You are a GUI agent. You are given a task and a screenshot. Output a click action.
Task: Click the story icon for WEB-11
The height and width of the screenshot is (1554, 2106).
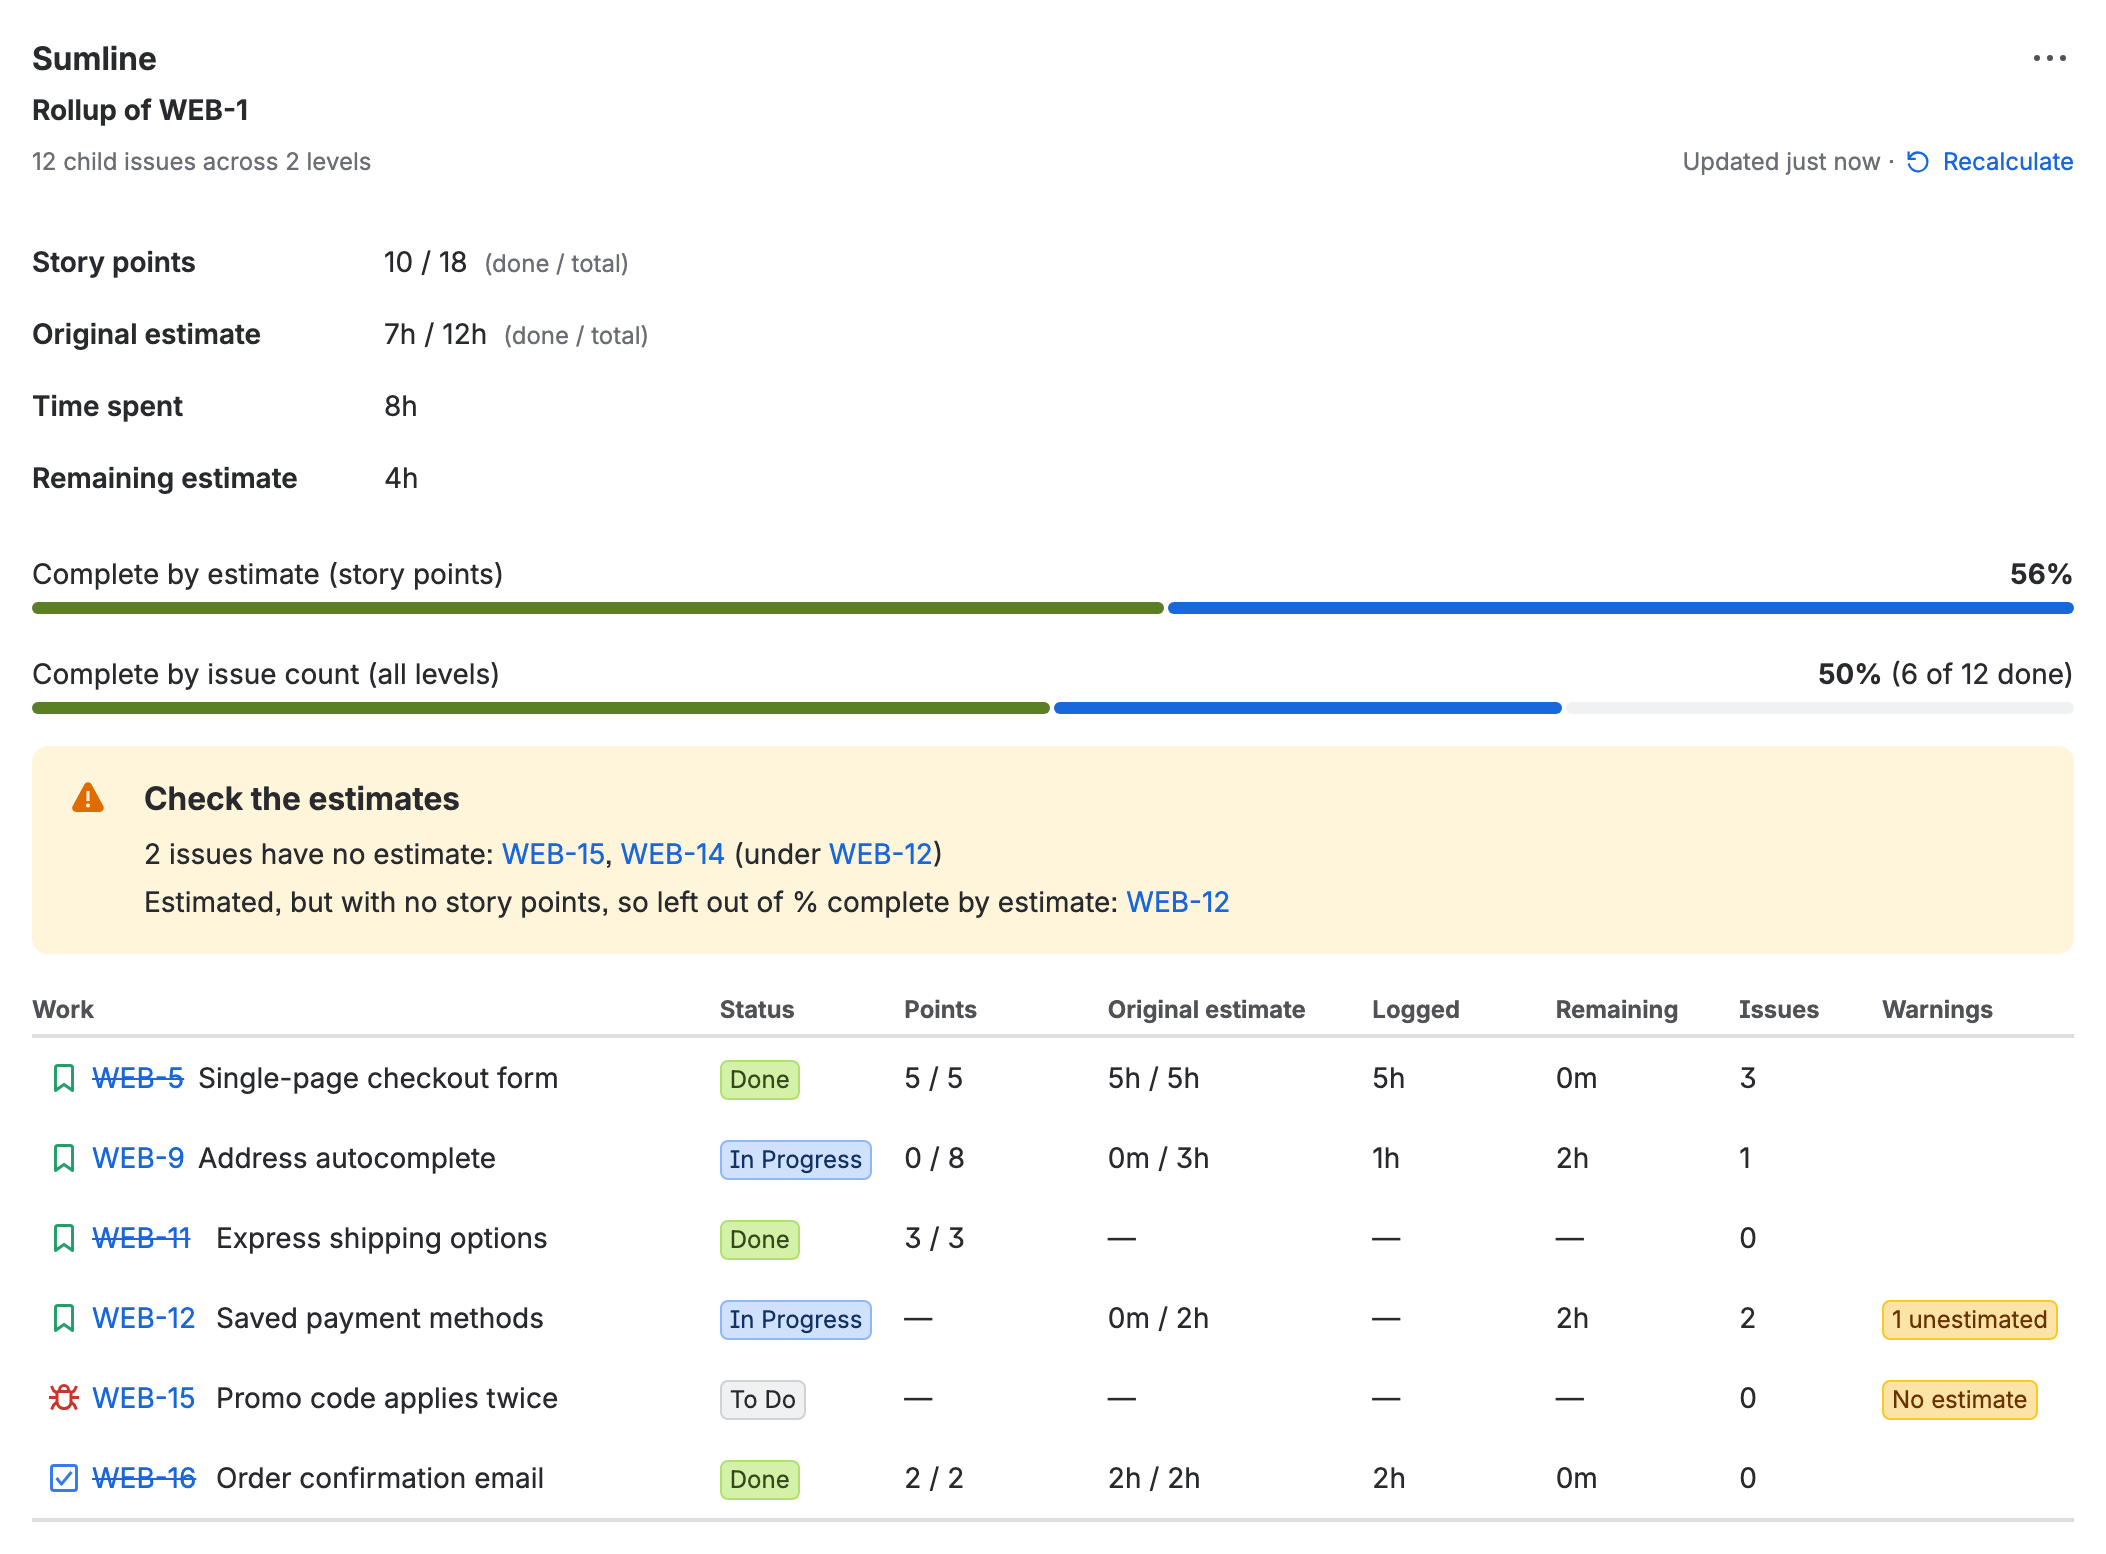click(x=64, y=1238)
